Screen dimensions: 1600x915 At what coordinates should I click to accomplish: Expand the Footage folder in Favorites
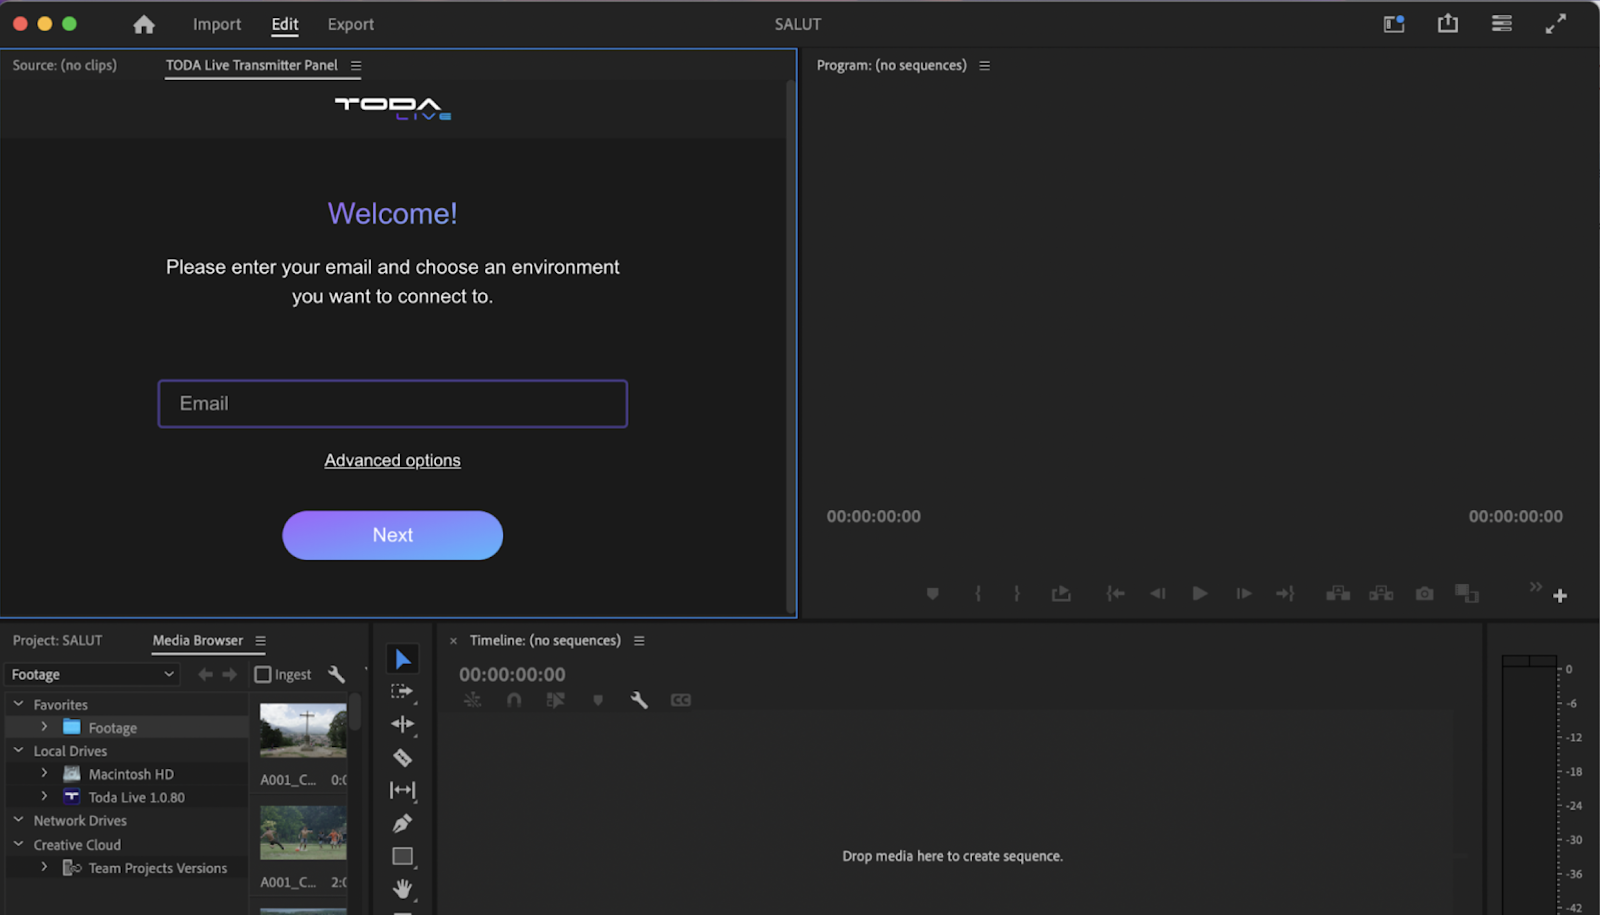pos(44,727)
